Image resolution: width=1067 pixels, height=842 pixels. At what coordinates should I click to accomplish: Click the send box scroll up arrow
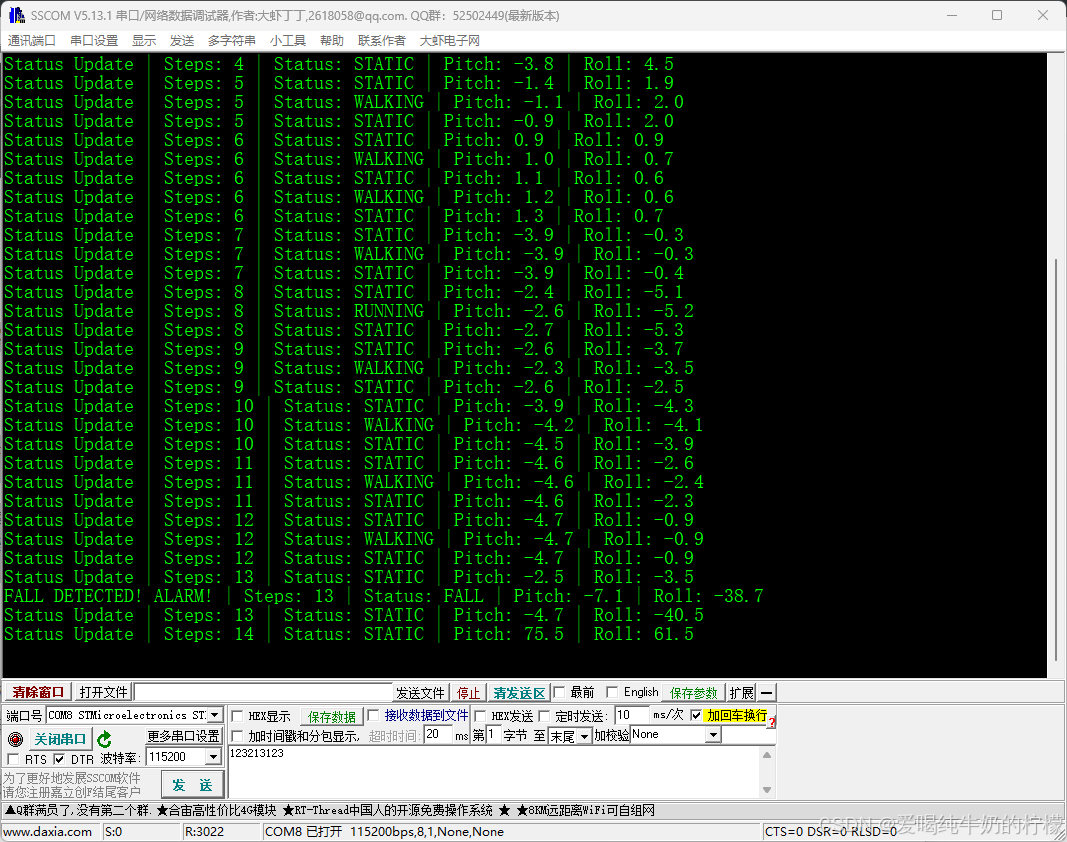767,755
